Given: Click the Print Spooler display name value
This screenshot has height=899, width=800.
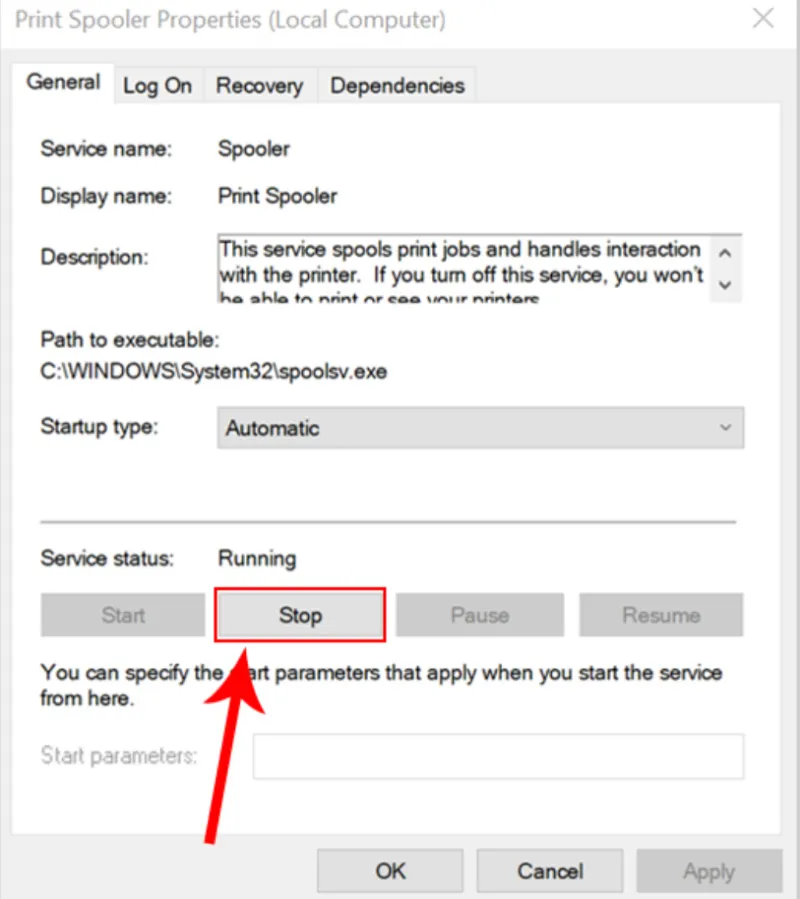Looking at the screenshot, I should [x=278, y=196].
